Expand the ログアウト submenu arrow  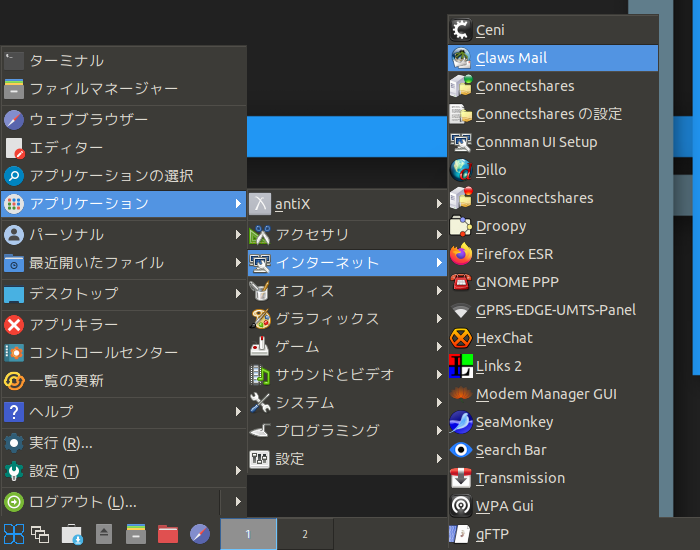coord(238,502)
